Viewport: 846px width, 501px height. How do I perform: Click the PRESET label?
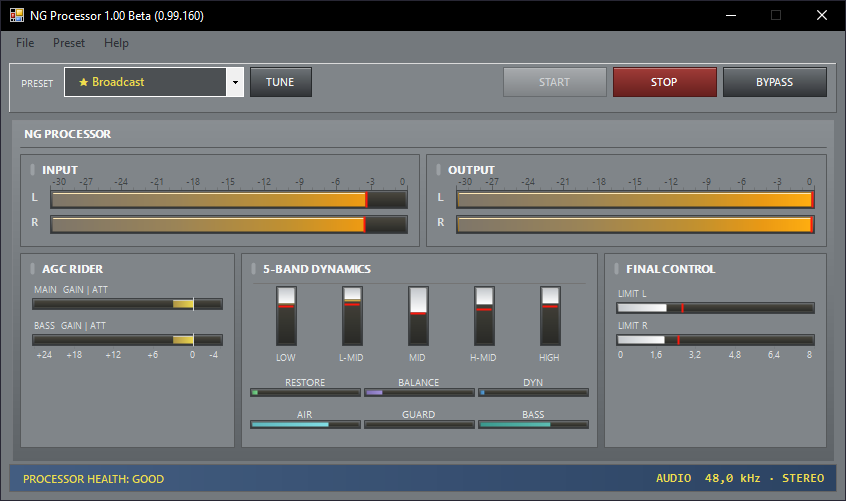pyautogui.click(x=37, y=84)
